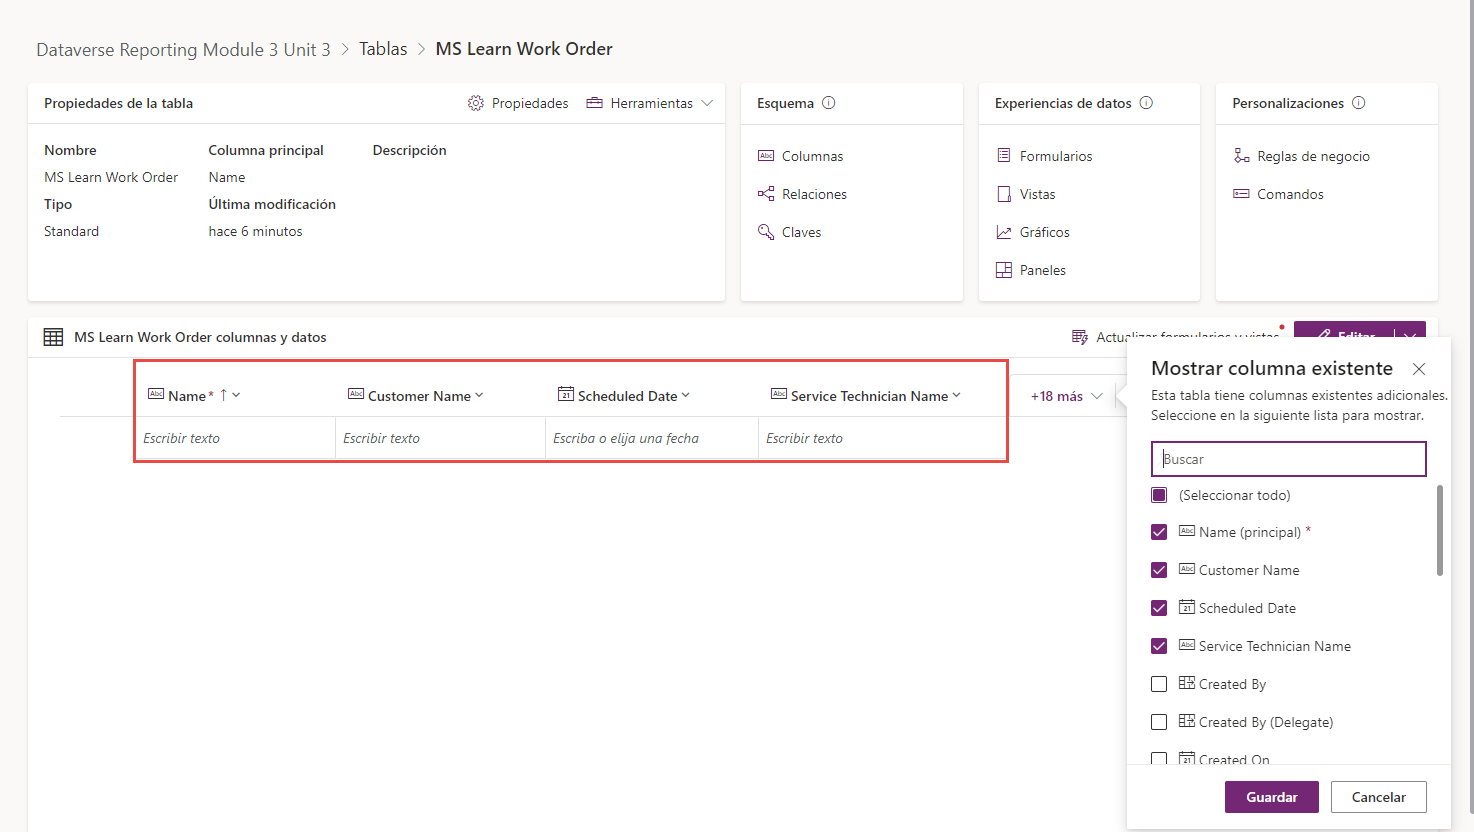
Task: Click the Vistas icon
Action: click(1004, 194)
